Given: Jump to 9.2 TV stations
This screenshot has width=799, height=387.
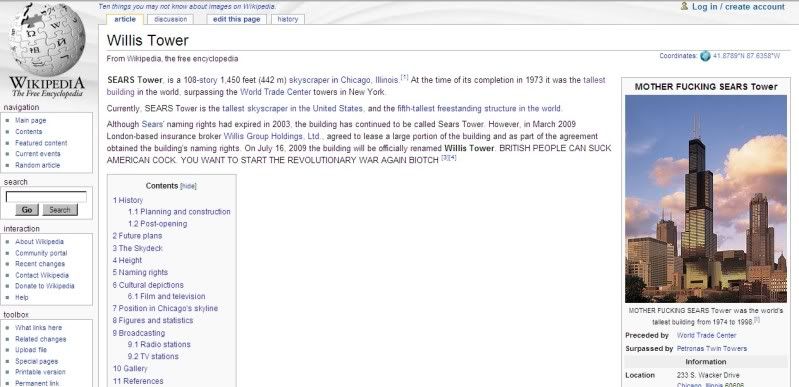Looking at the screenshot, I should point(153,356).
